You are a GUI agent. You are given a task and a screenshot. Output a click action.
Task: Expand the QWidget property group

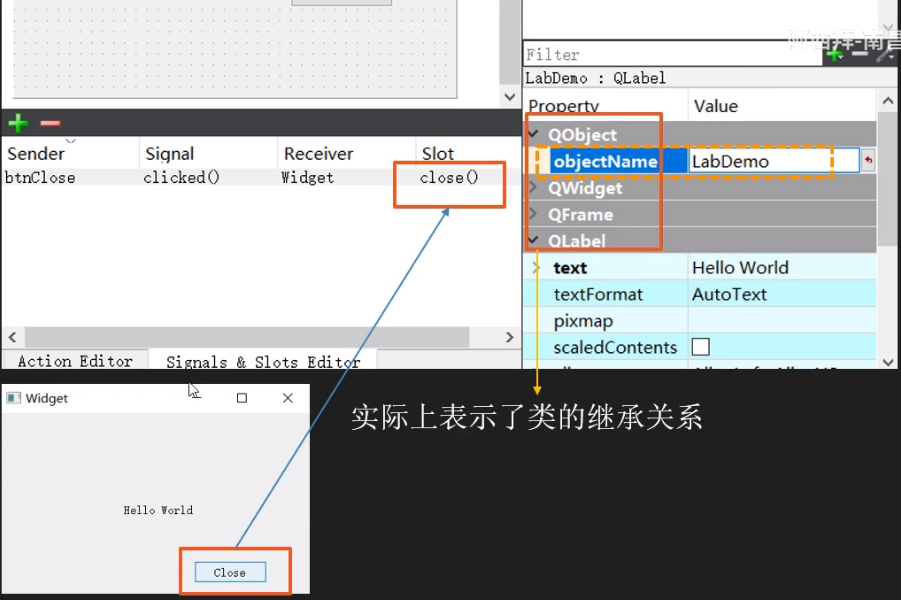534,188
